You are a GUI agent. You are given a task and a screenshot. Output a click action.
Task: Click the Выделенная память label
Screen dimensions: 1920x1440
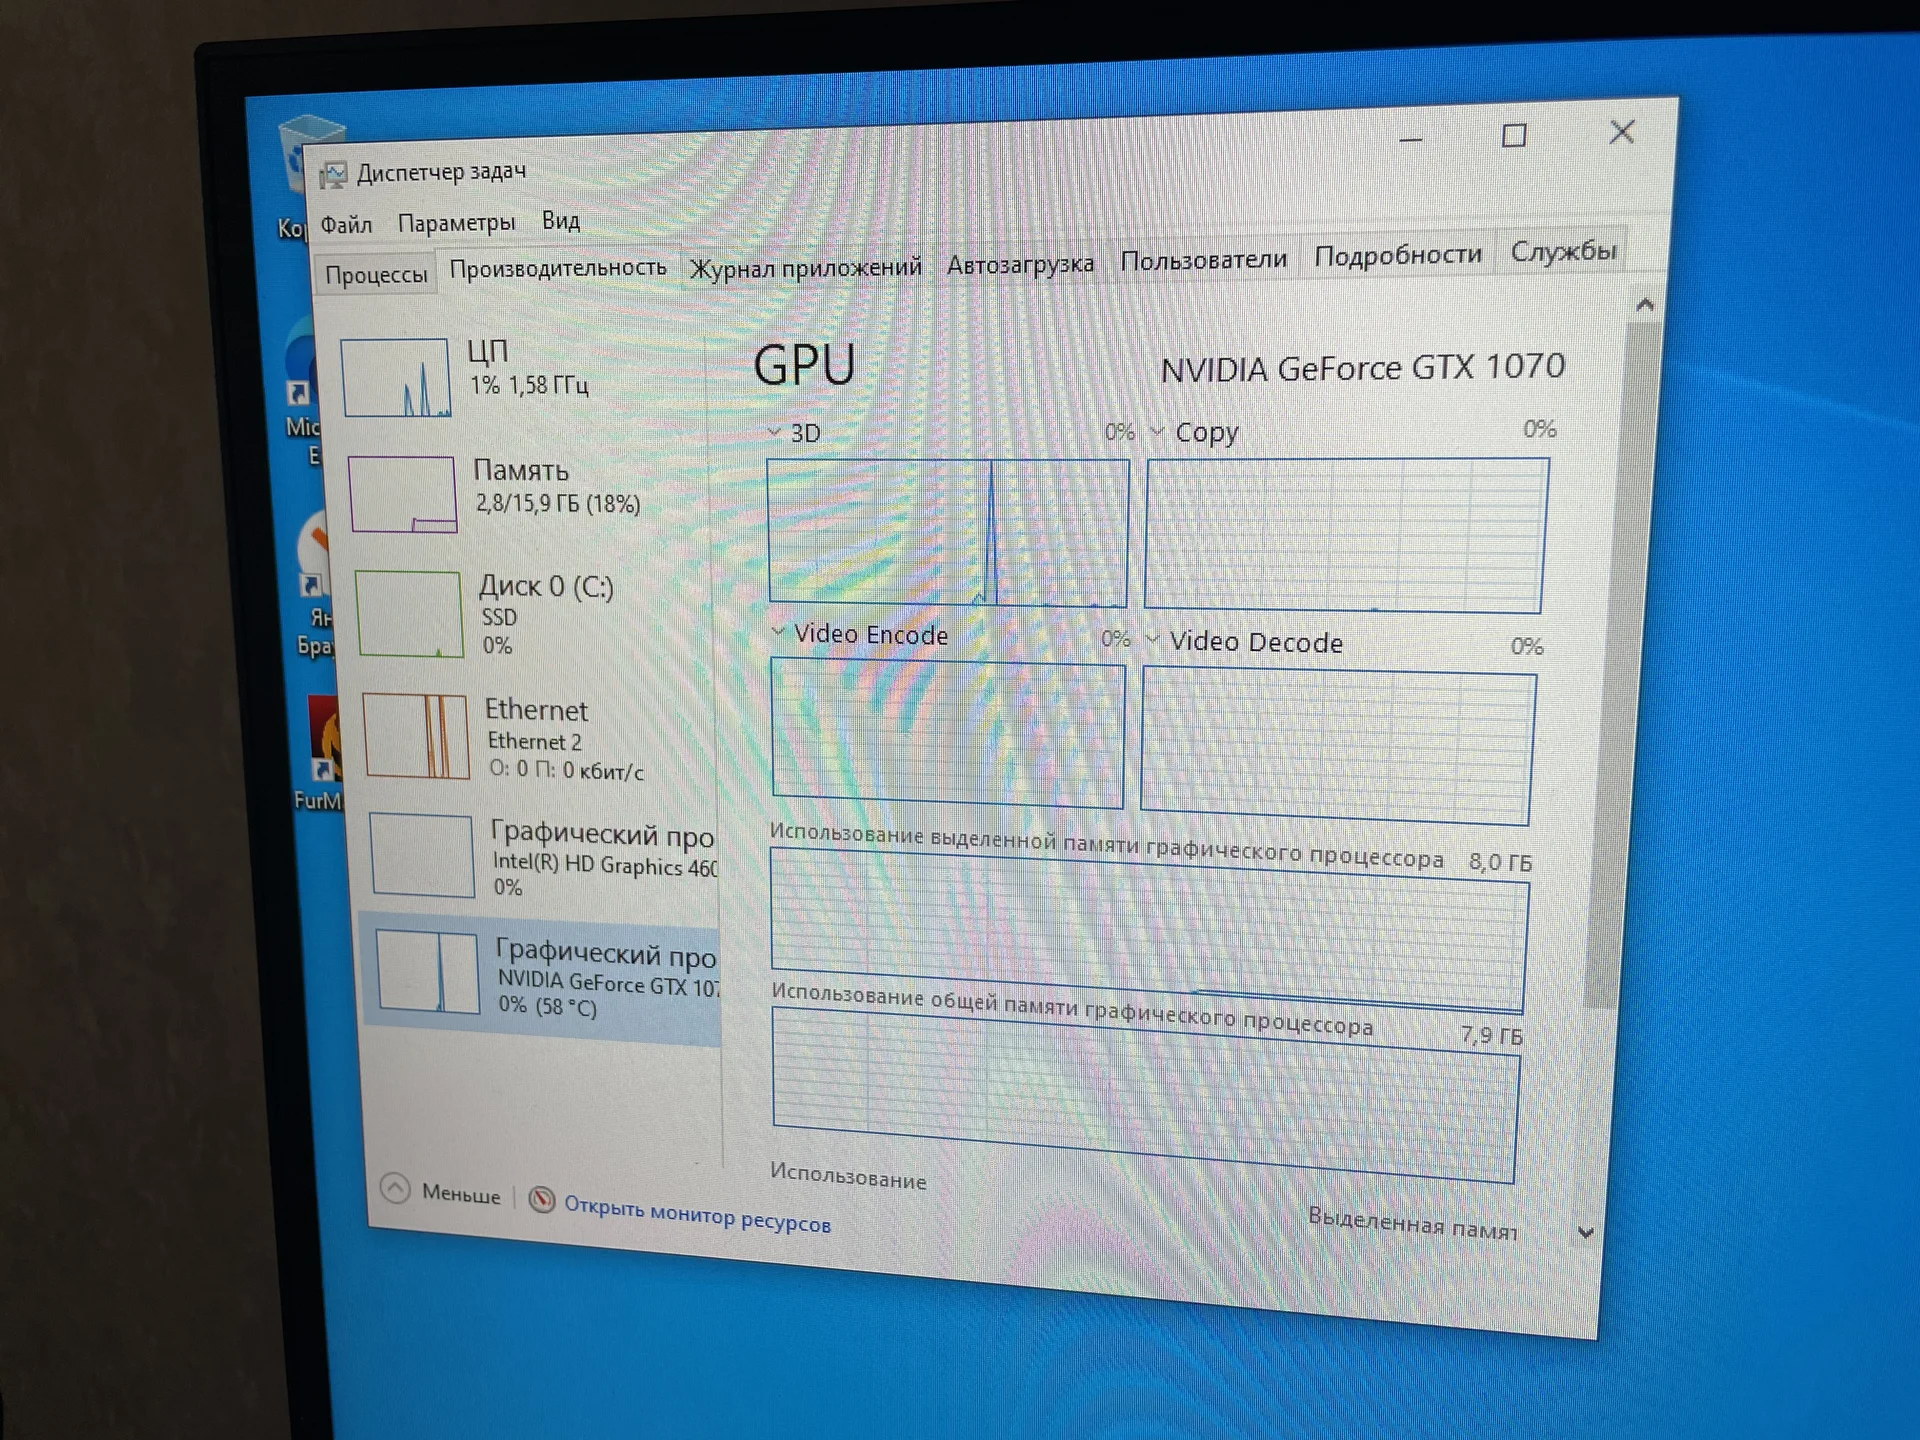1412,1223
